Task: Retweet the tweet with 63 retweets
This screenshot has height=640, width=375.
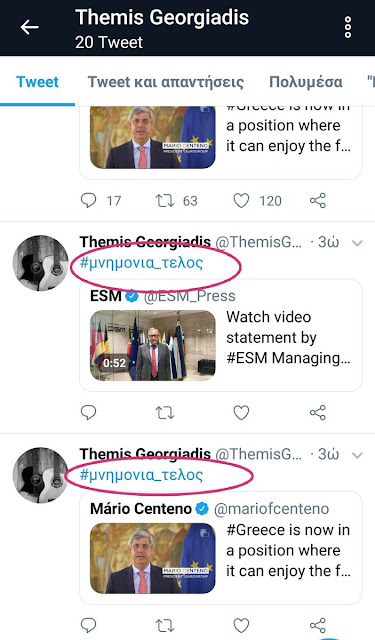Action: coord(165,201)
